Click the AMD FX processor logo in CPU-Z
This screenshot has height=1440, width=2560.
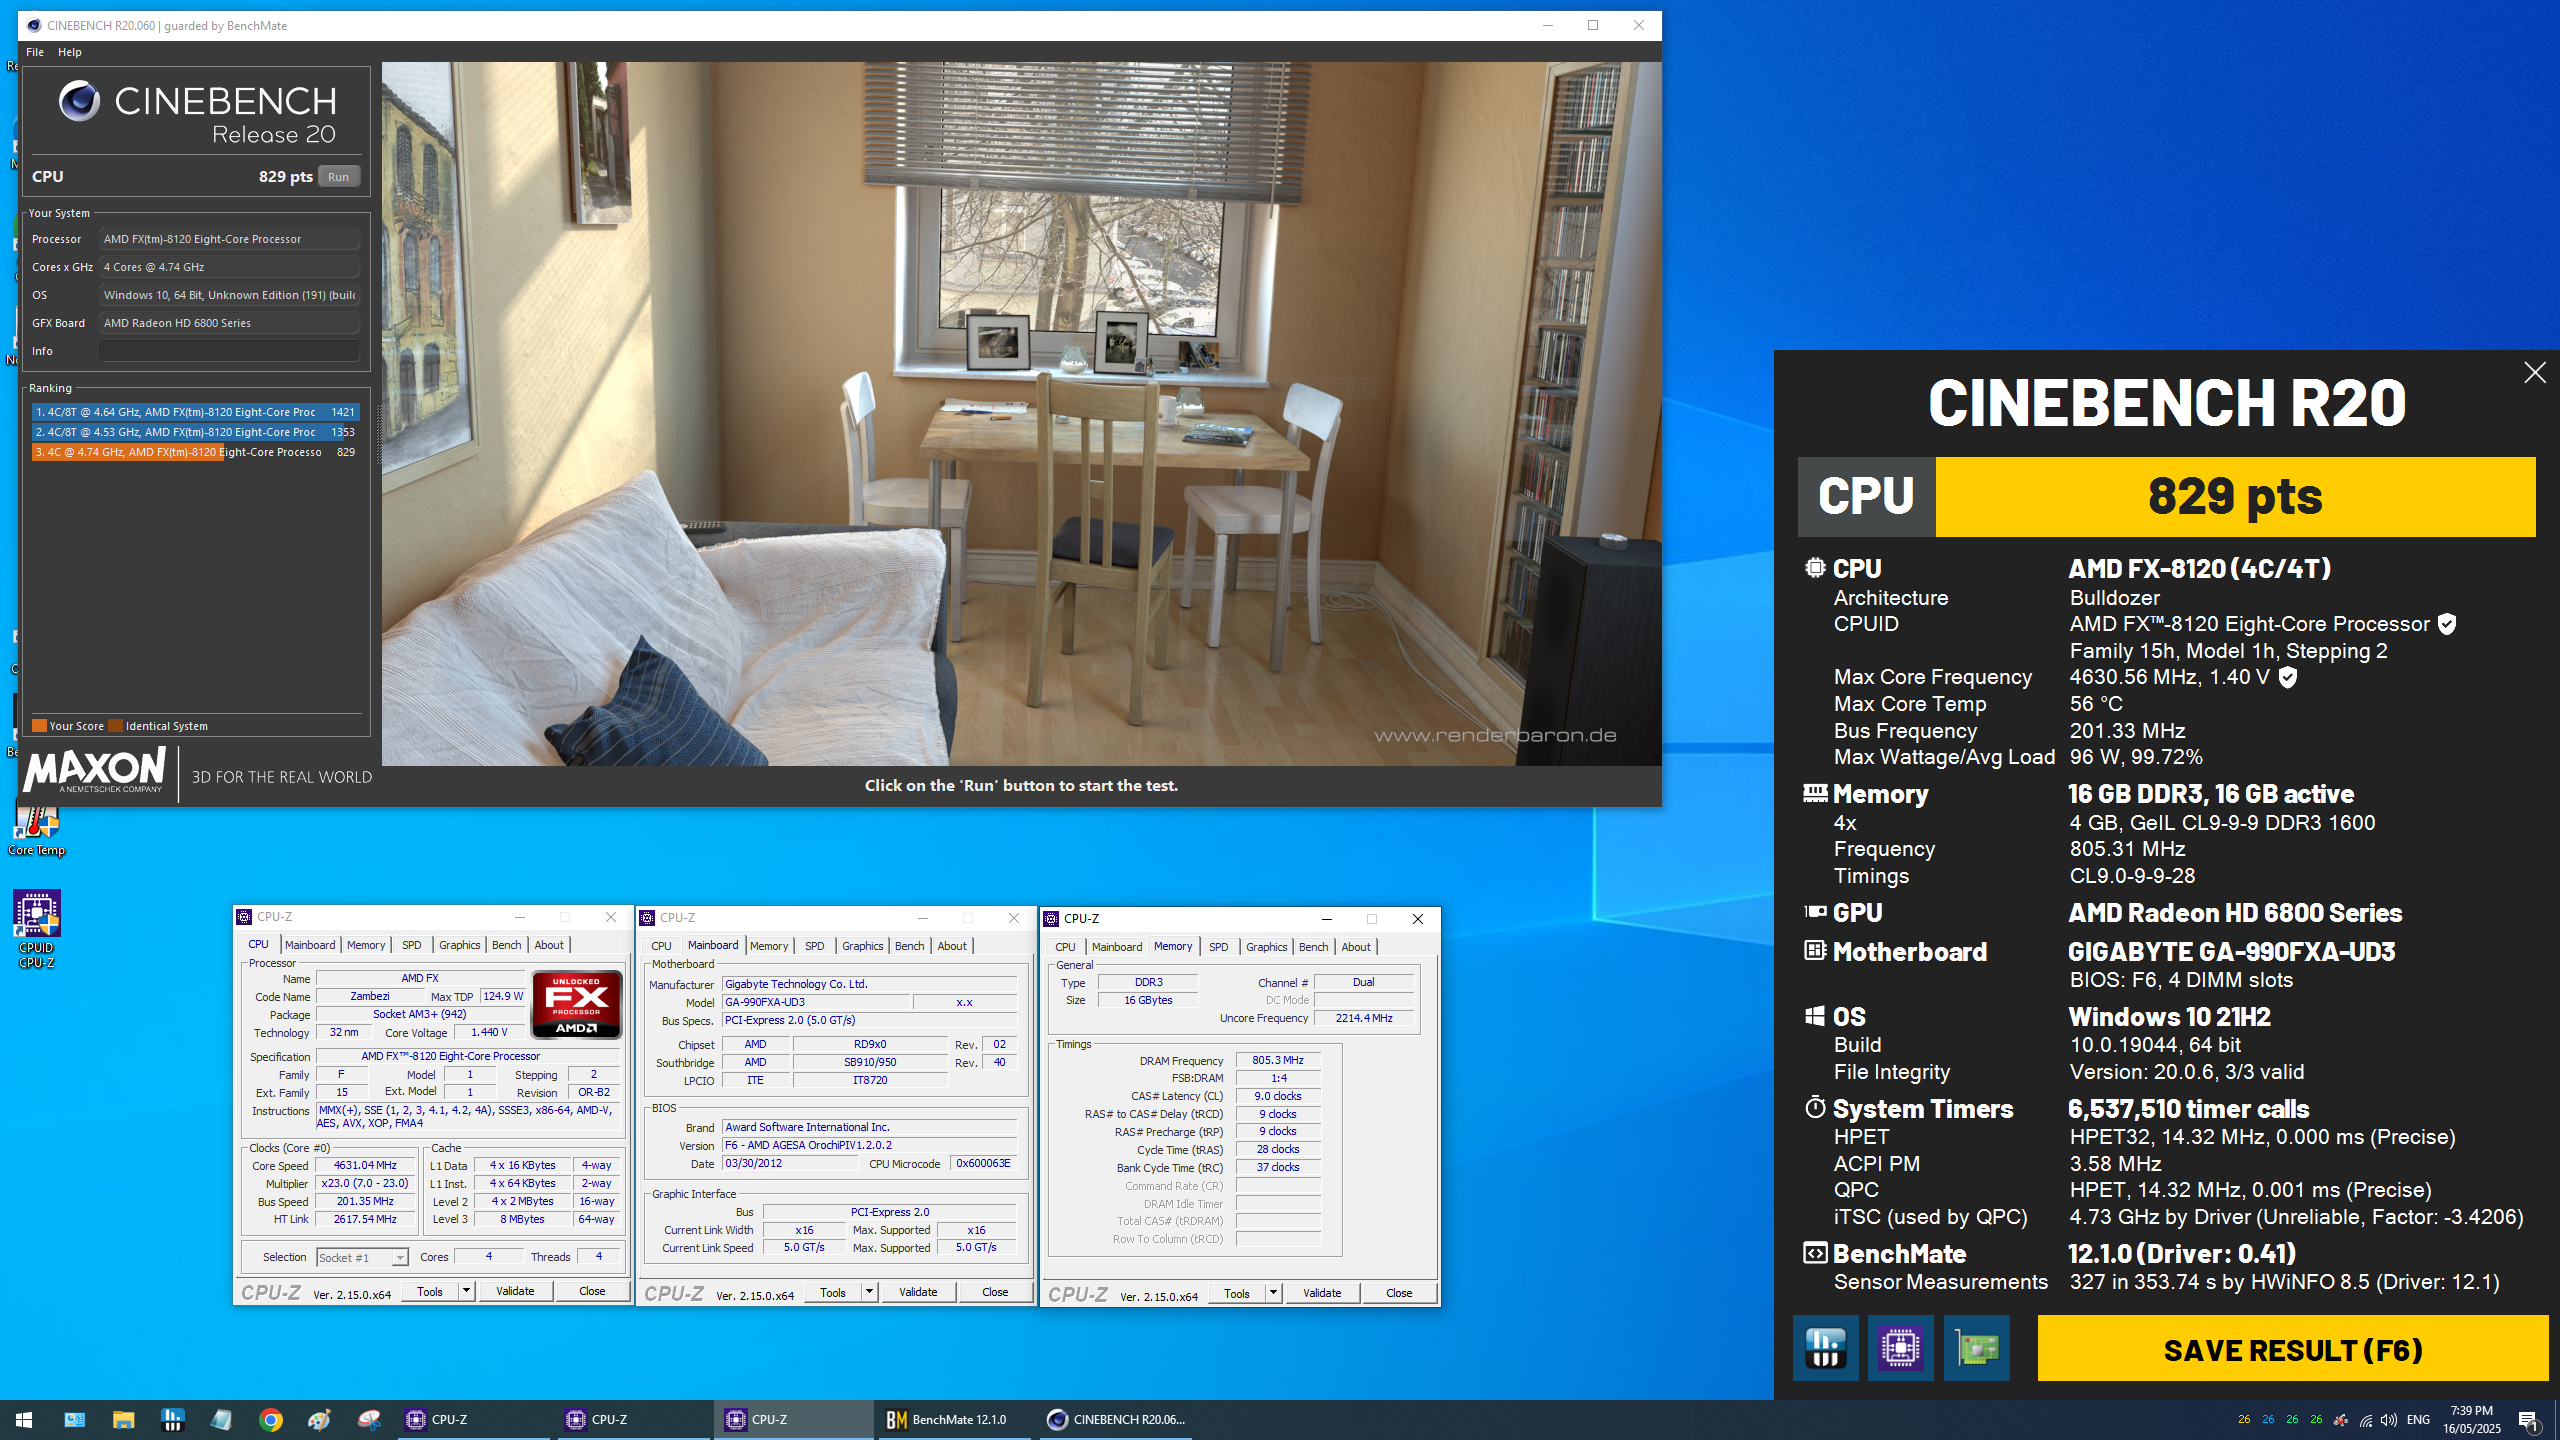[577, 1005]
